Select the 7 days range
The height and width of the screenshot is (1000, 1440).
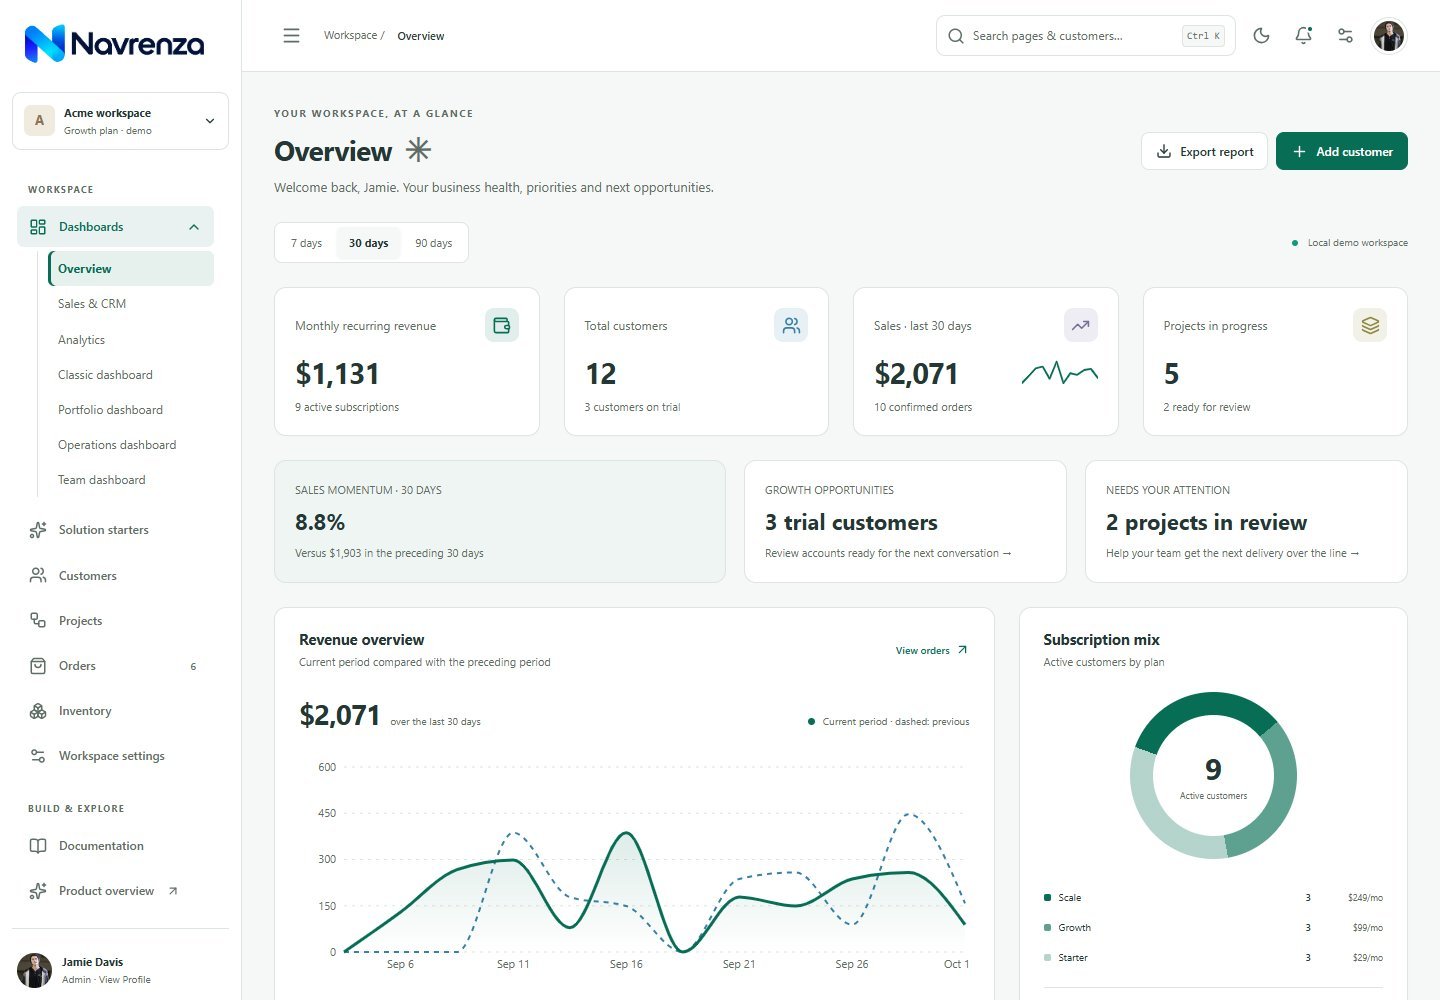coord(306,243)
